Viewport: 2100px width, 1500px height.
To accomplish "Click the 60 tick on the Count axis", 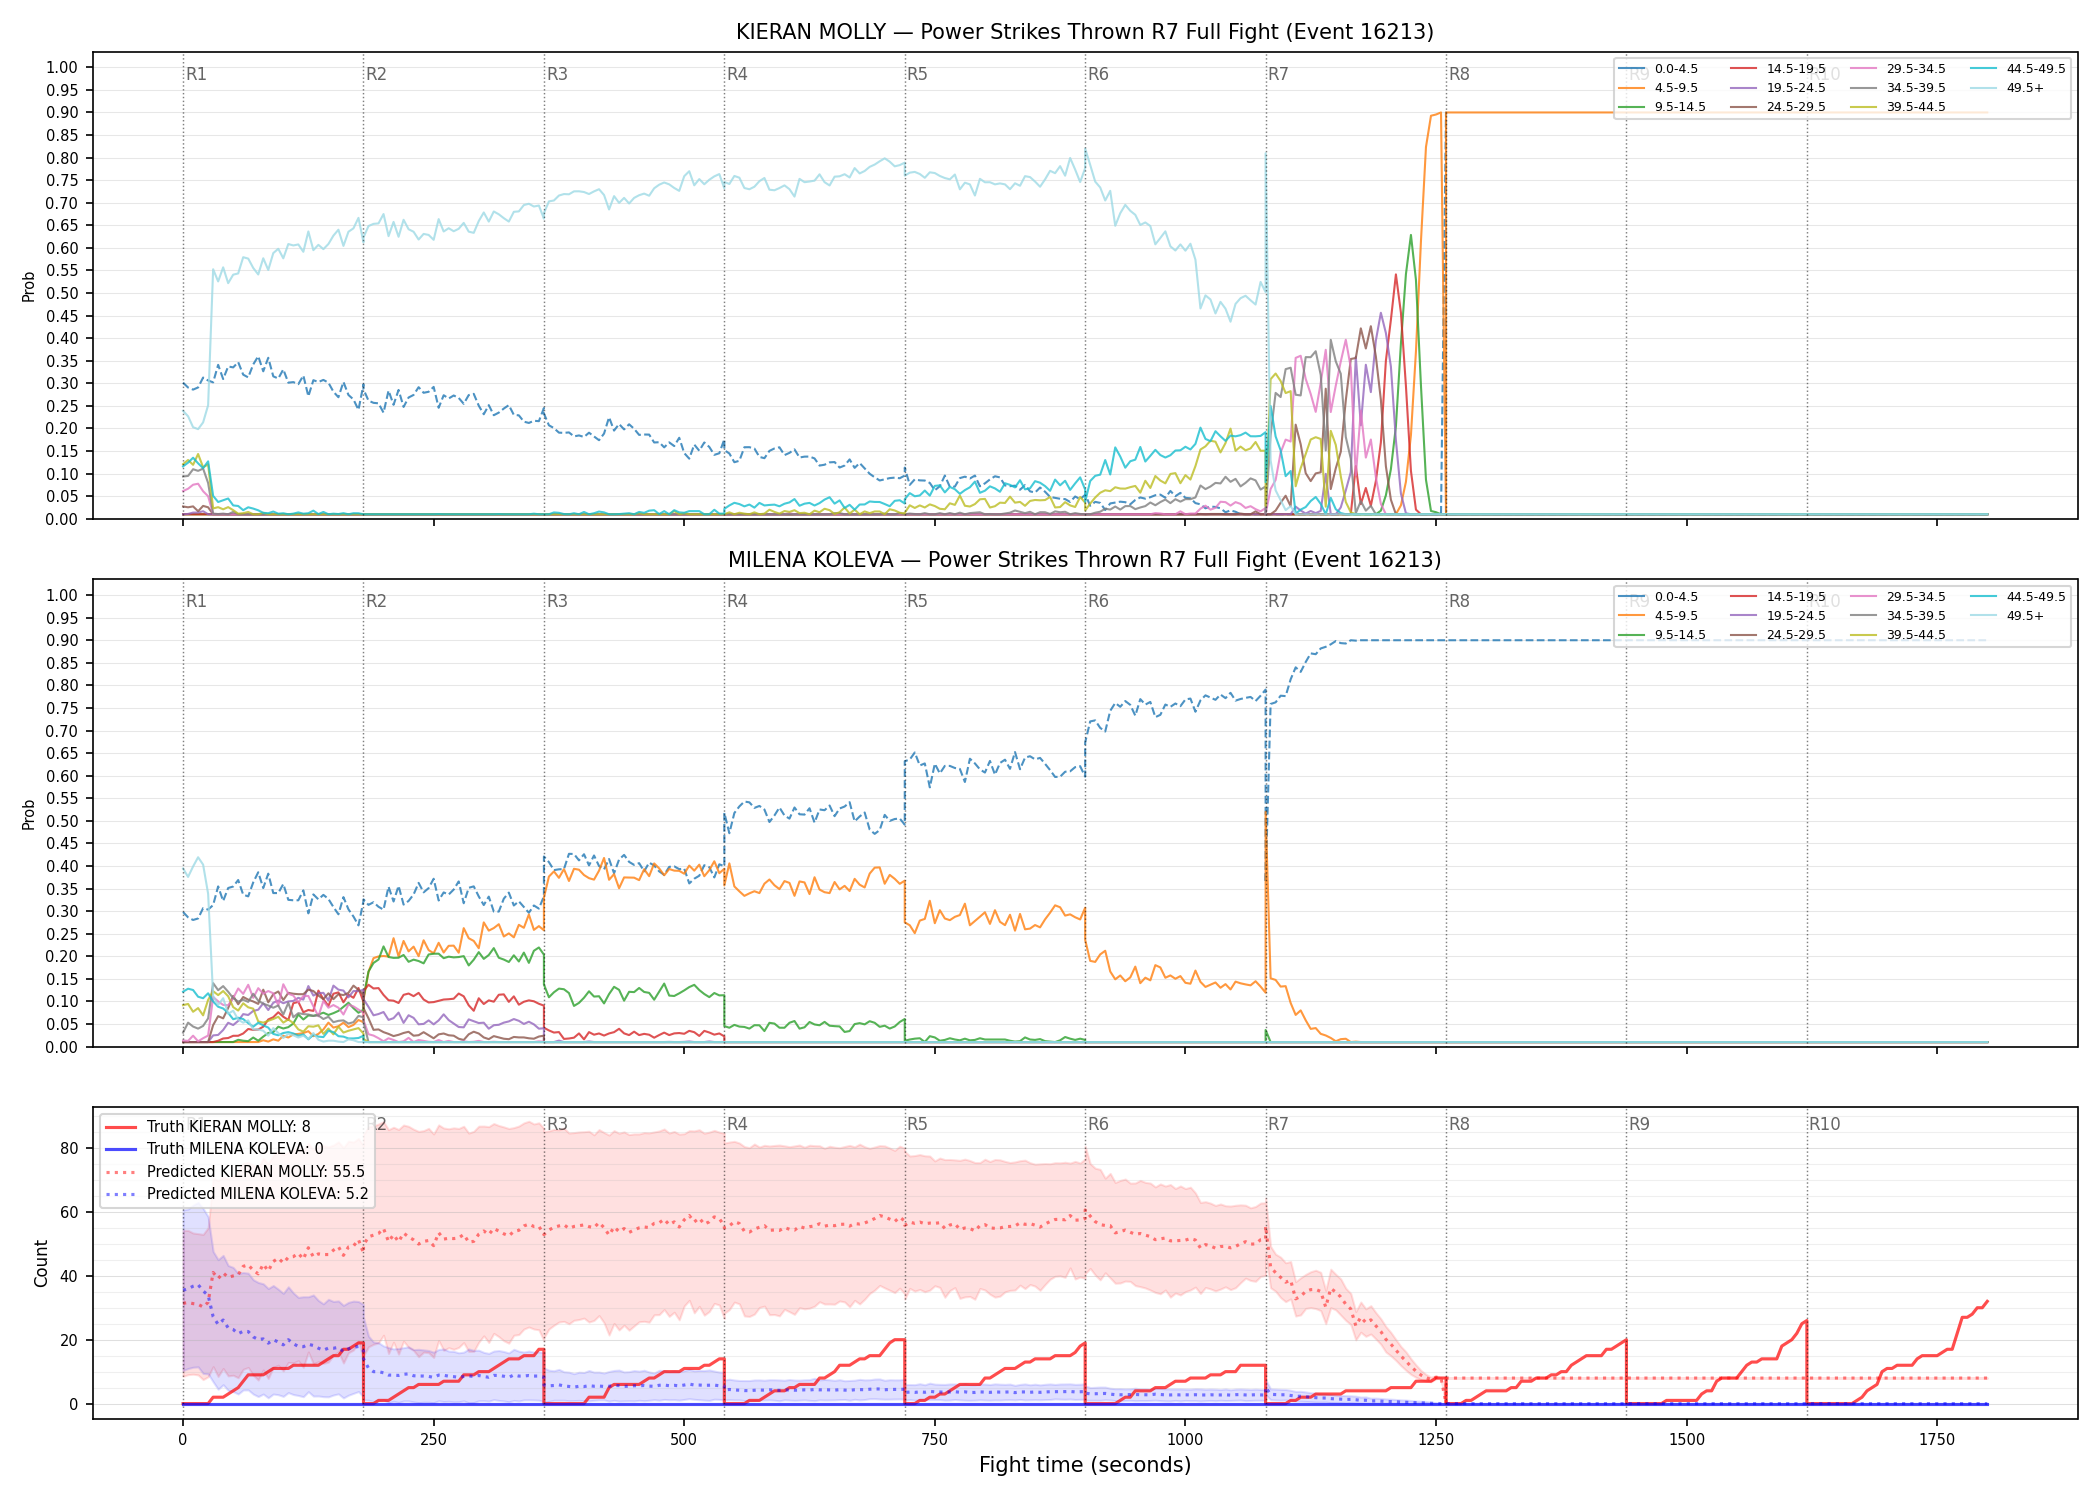I will coord(68,1212).
